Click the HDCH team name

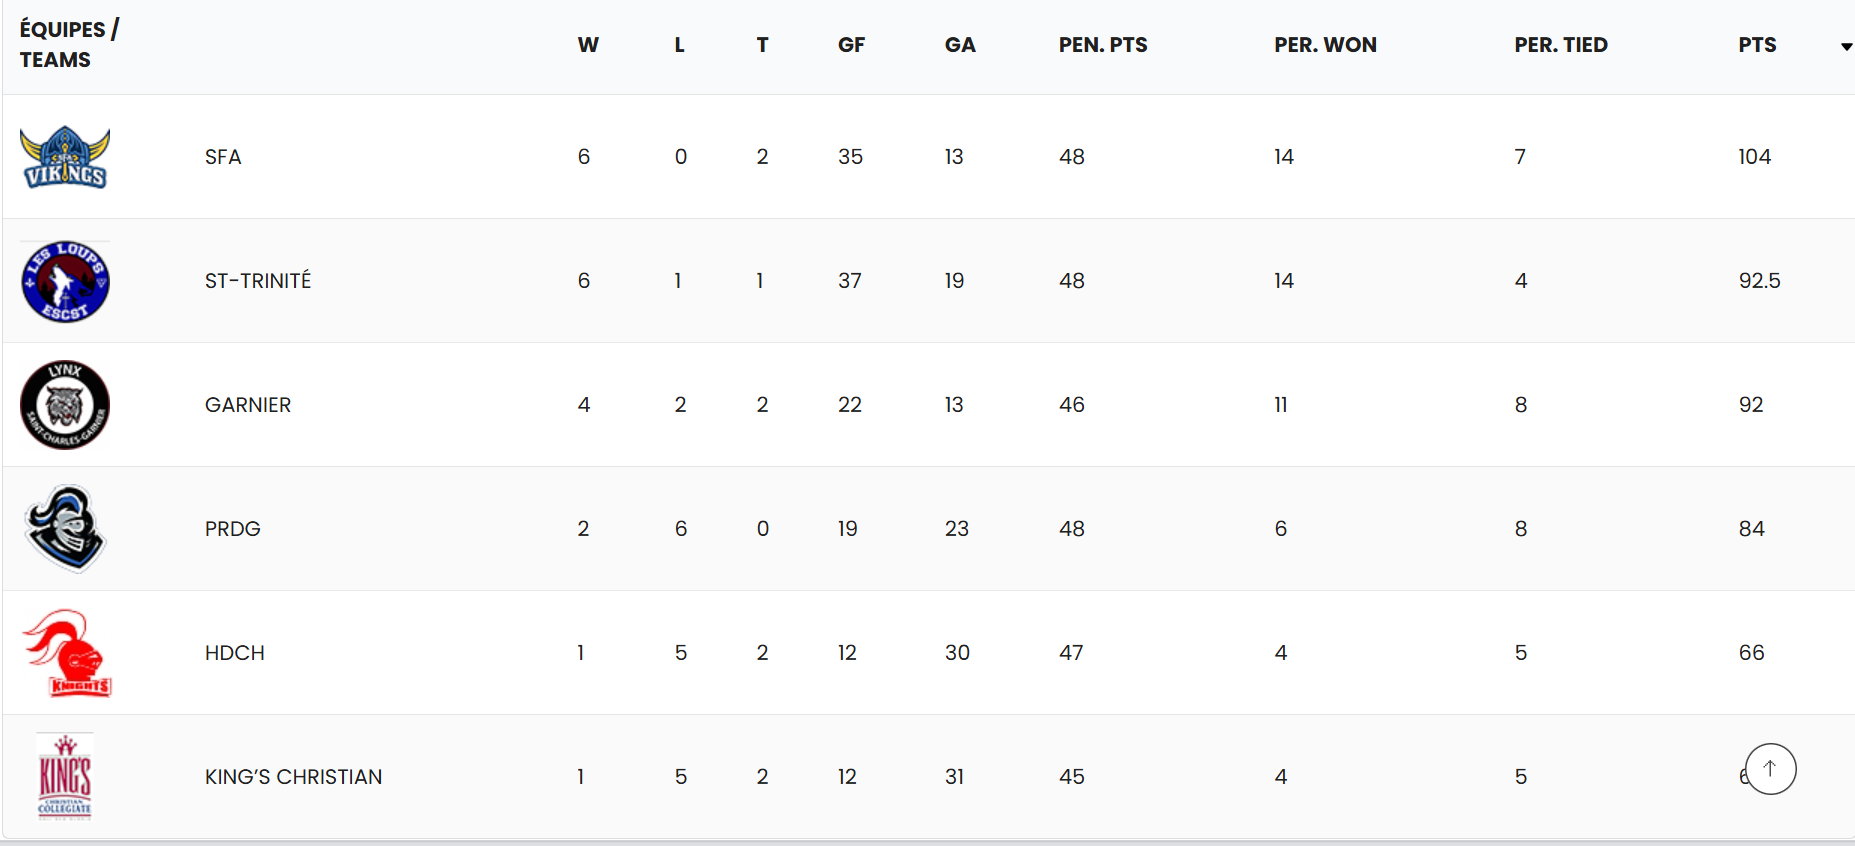[235, 653]
